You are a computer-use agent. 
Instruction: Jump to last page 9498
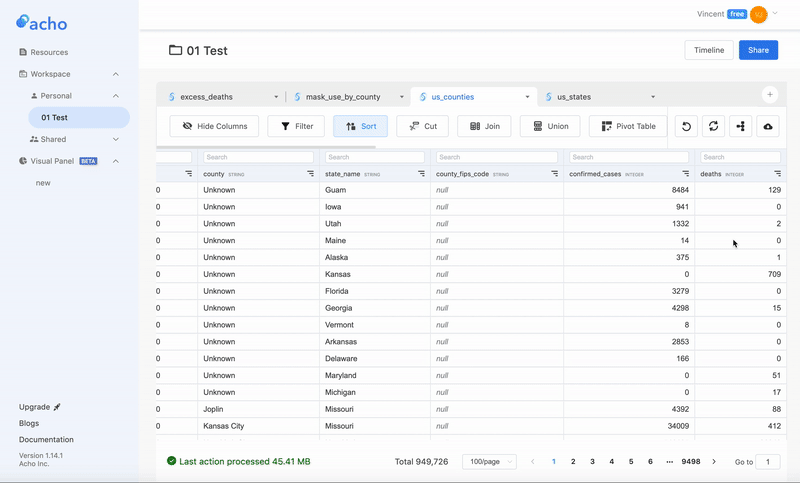(691, 462)
